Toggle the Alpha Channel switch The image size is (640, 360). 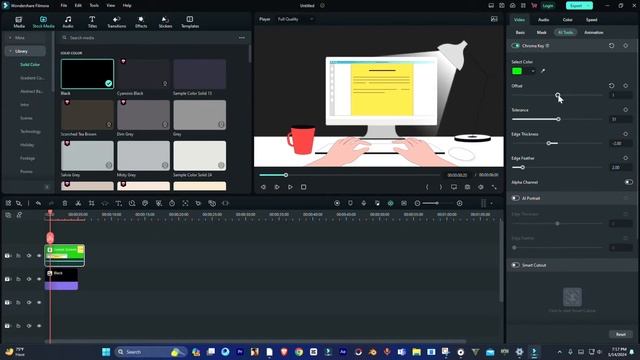click(629, 182)
